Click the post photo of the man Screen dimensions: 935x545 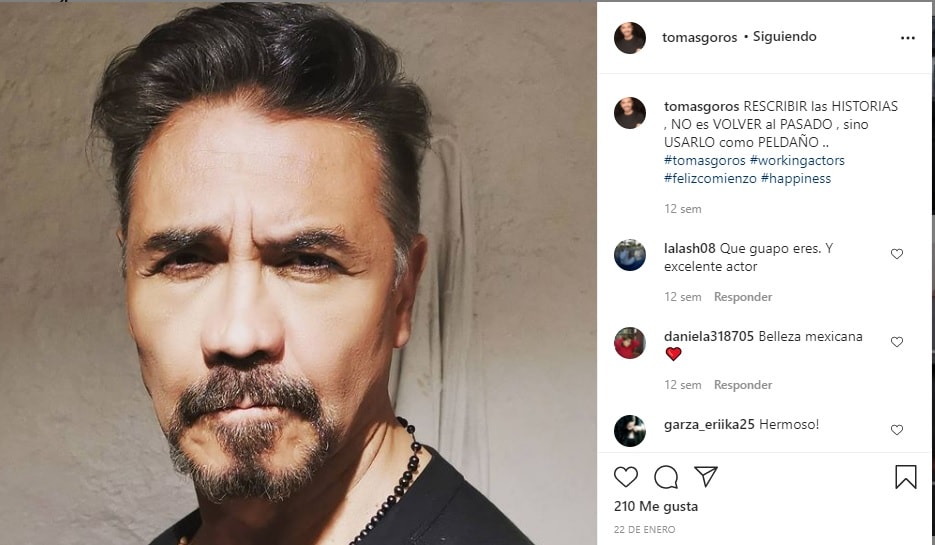click(298, 272)
